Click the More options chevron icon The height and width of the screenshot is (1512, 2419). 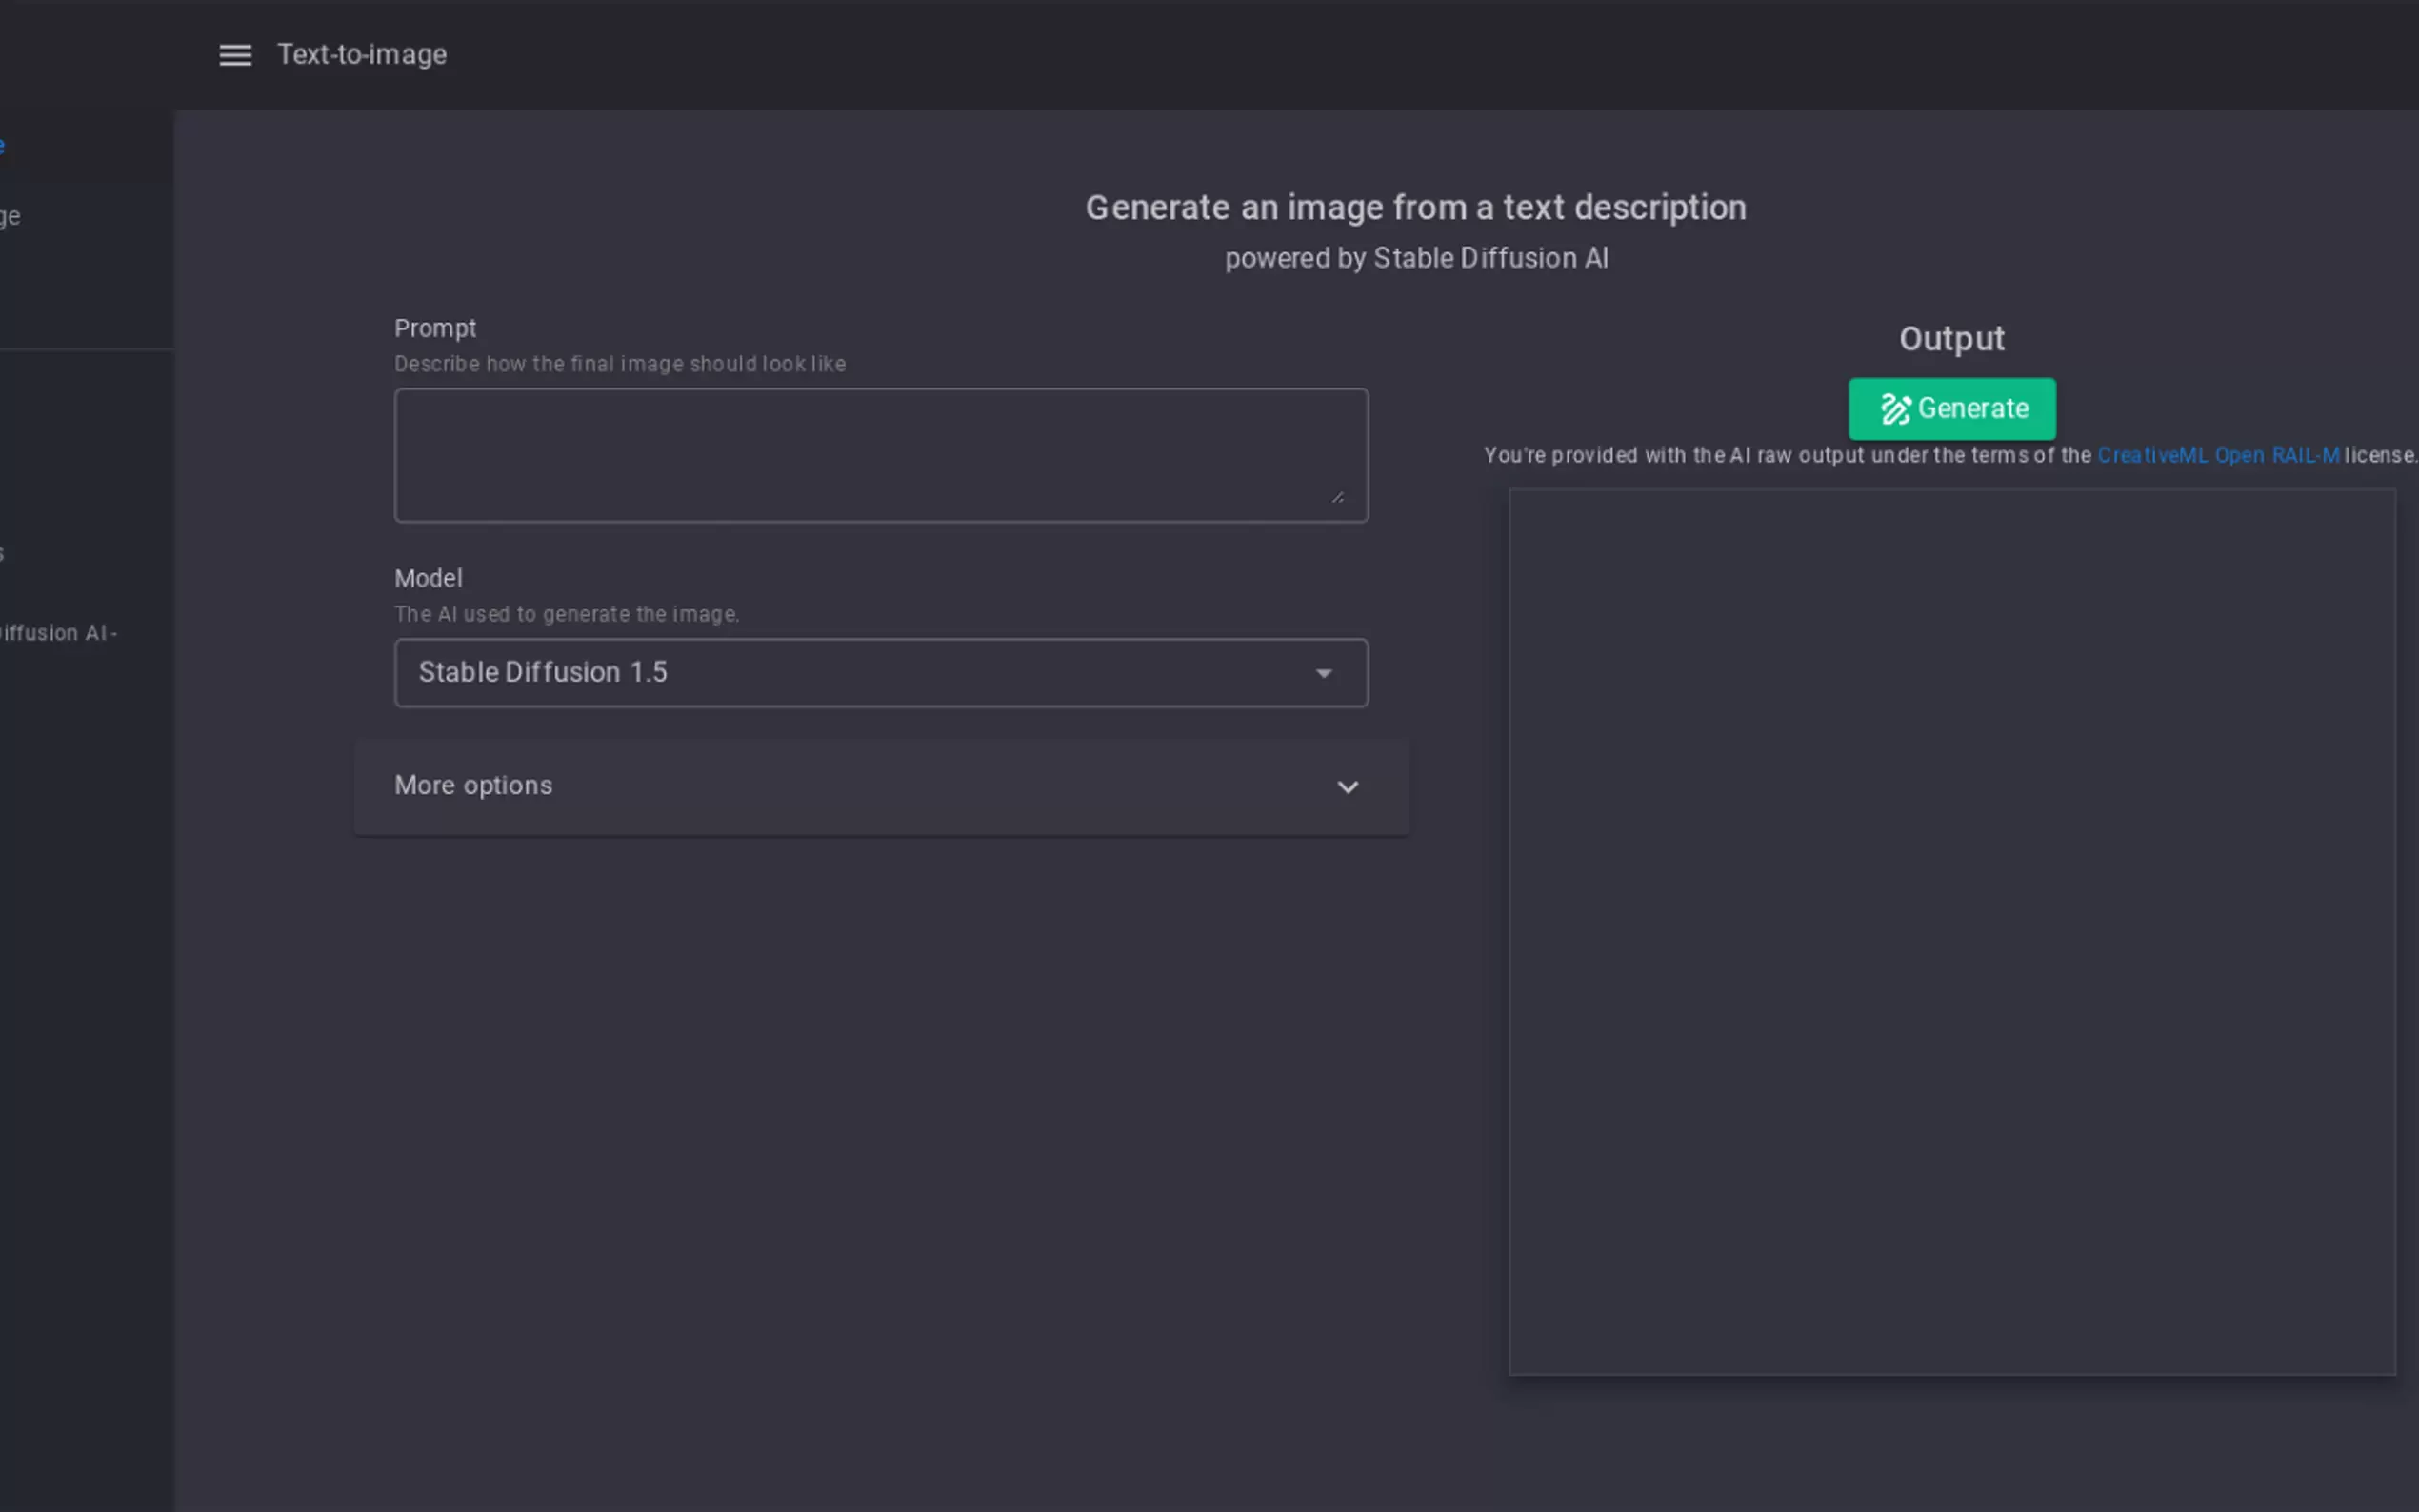click(x=1347, y=787)
